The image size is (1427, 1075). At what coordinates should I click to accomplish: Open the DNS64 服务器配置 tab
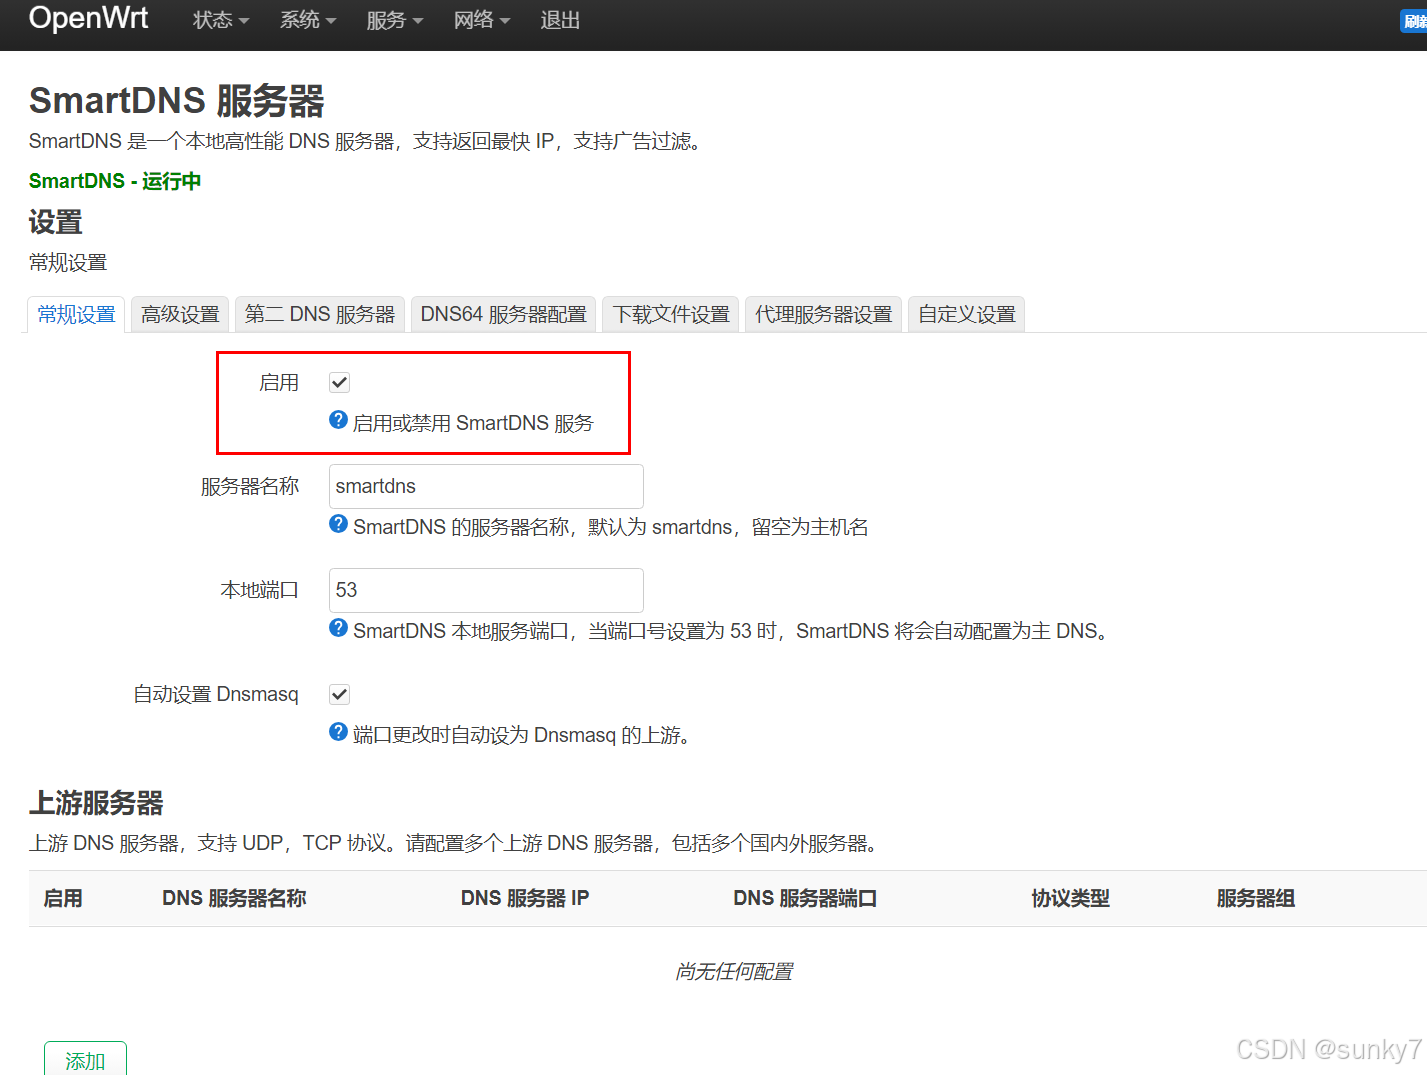click(503, 315)
